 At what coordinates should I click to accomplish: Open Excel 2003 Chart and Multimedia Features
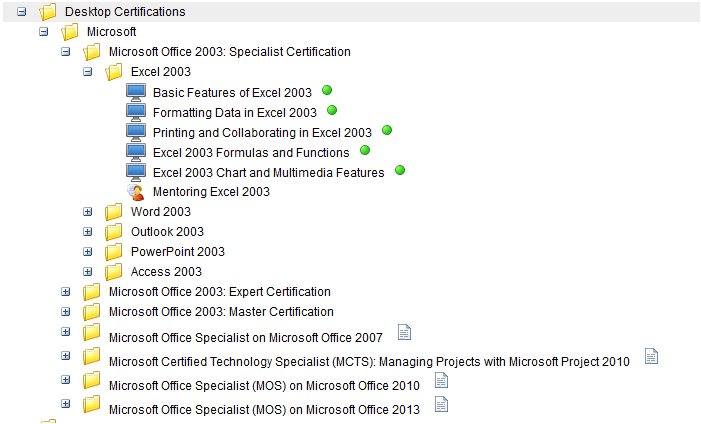(x=269, y=173)
